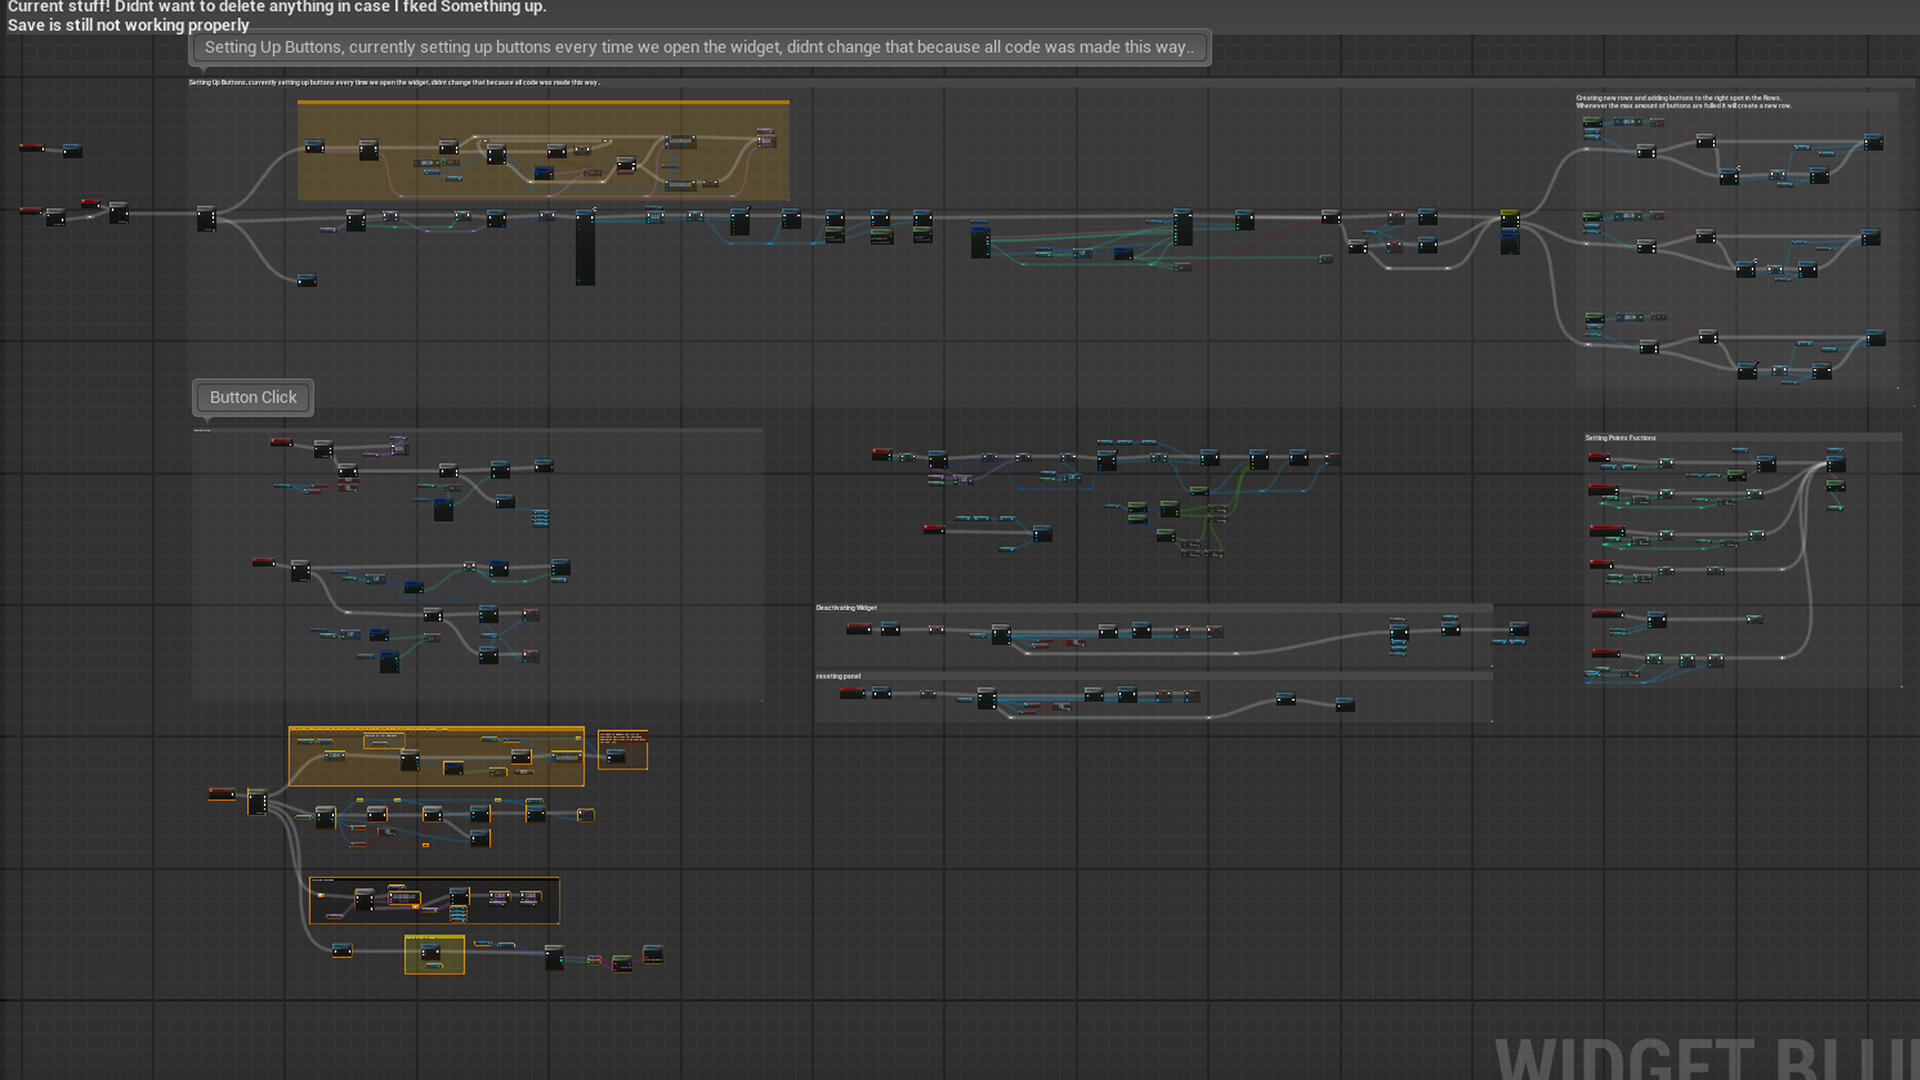The image size is (1920, 1080).
Task: Click the tall dark node hanging below the main execution line
Action: (x=585, y=250)
